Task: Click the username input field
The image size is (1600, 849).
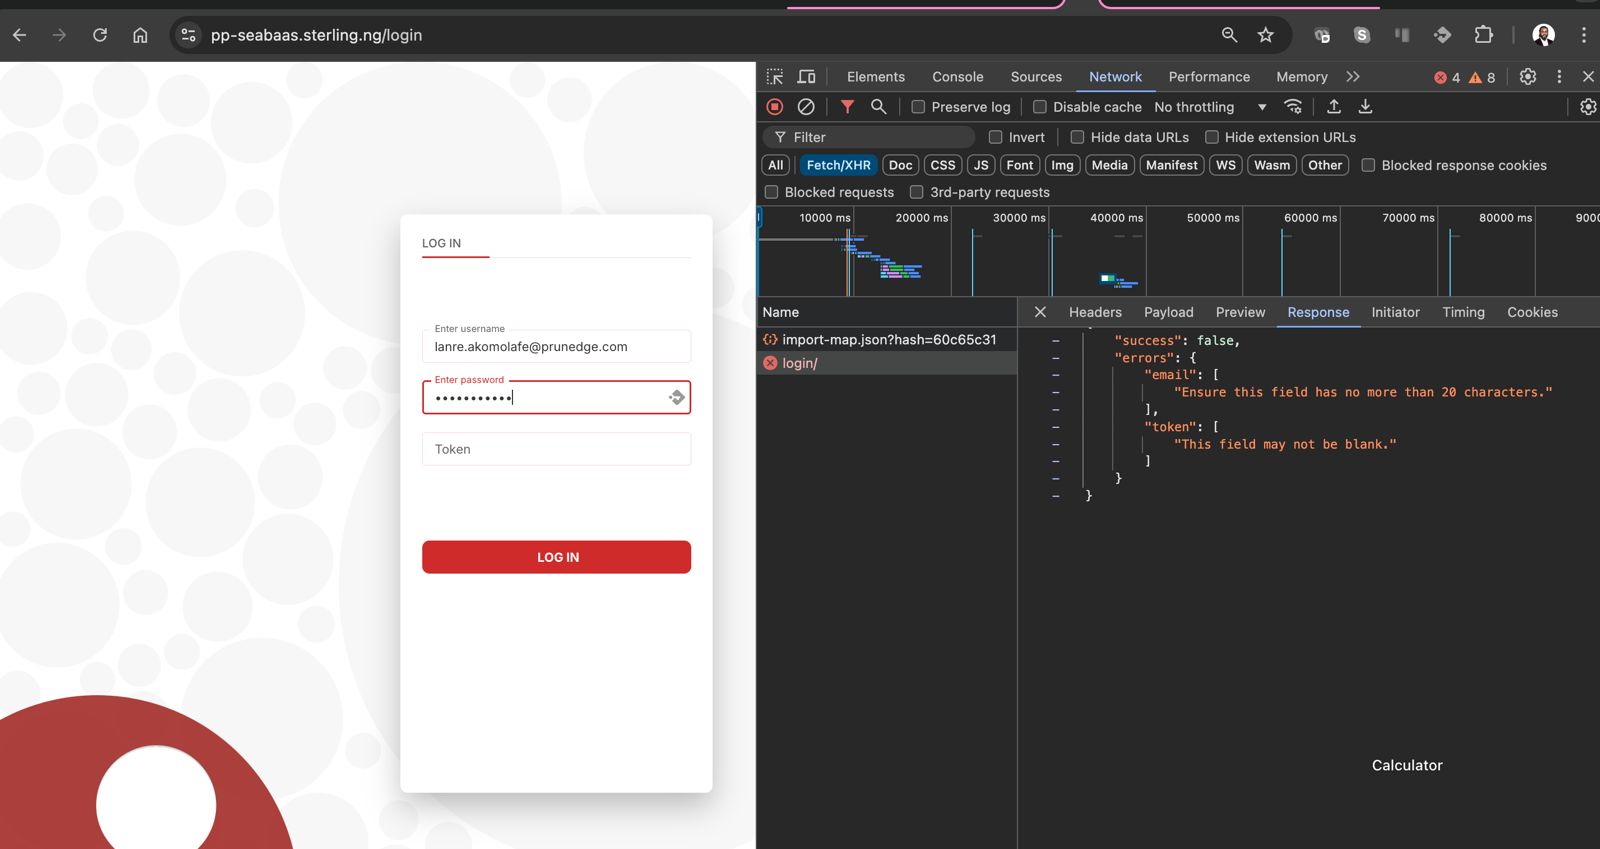Action: [x=556, y=346]
